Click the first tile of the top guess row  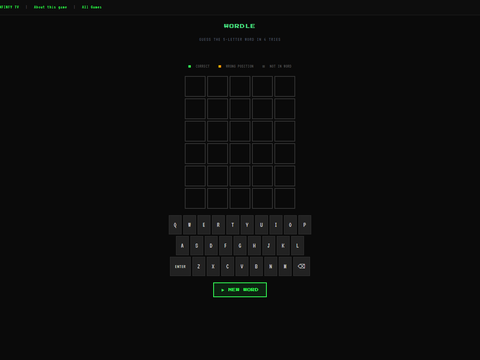click(195, 86)
